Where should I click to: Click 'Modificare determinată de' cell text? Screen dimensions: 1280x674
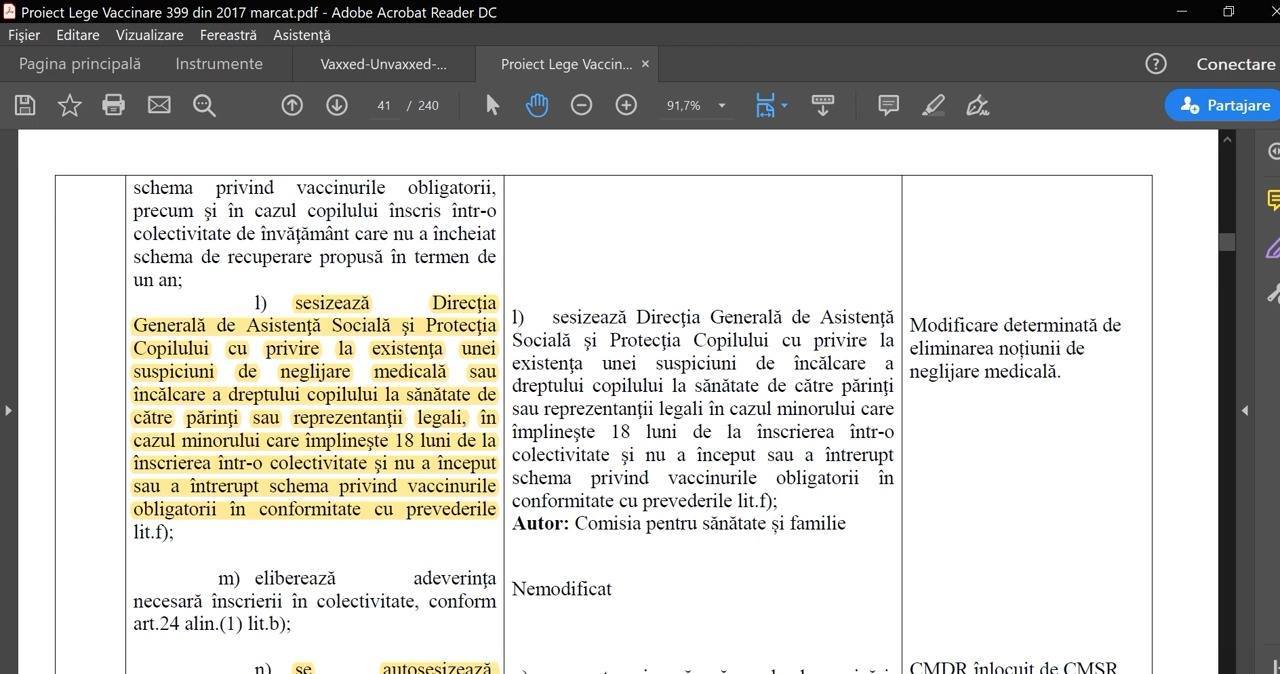[x=1015, y=325]
